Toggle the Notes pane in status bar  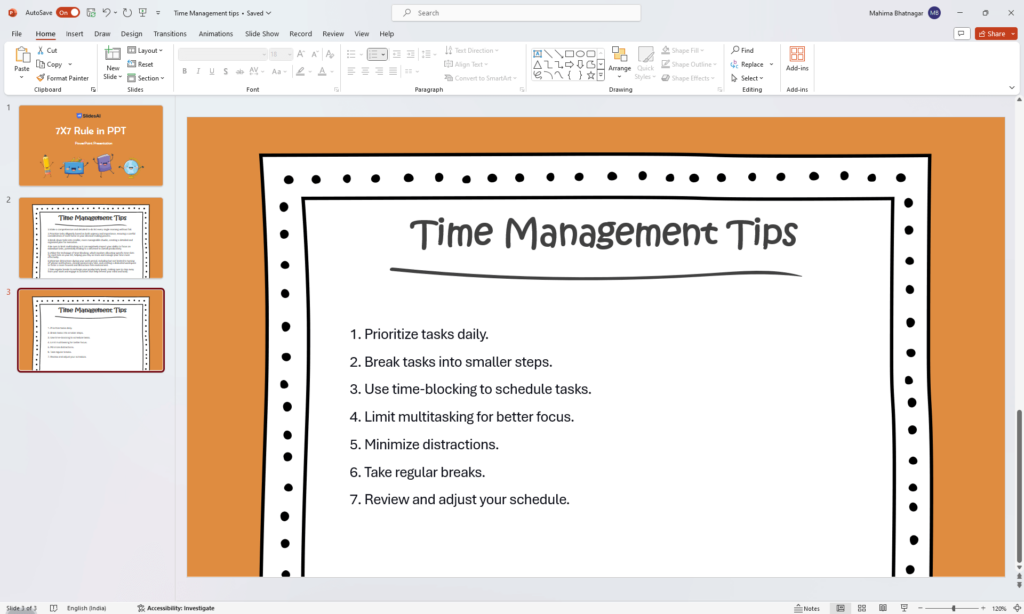(x=806, y=607)
